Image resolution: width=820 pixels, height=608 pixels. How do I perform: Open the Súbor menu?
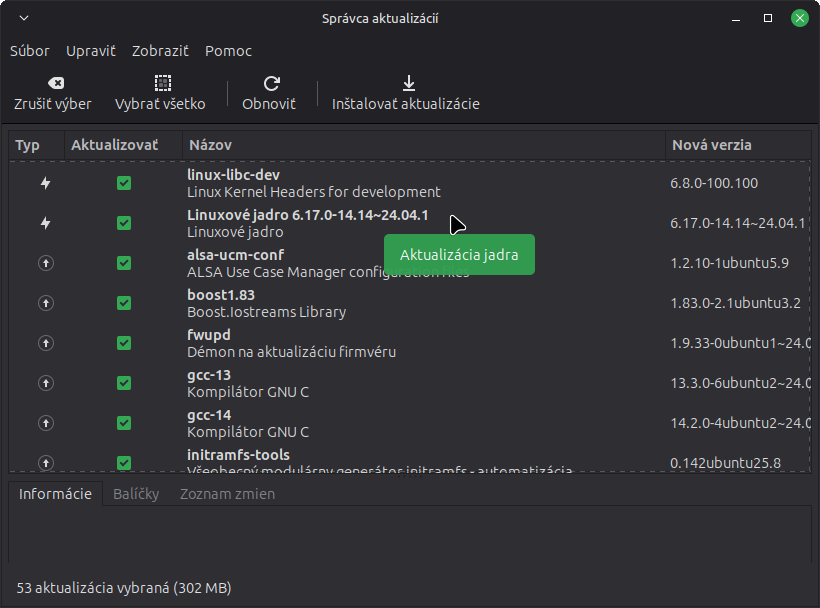pyautogui.click(x=29, y=51)
